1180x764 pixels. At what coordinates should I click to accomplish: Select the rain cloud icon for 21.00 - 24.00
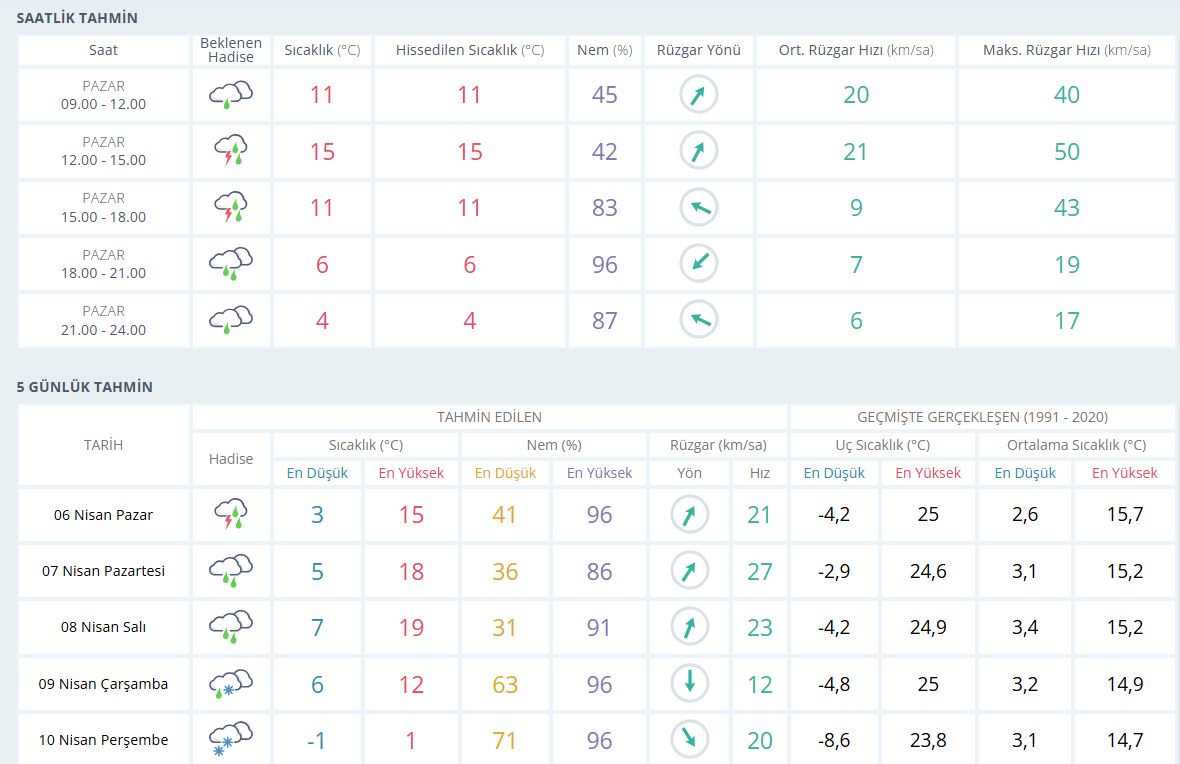tap(230, 320)
